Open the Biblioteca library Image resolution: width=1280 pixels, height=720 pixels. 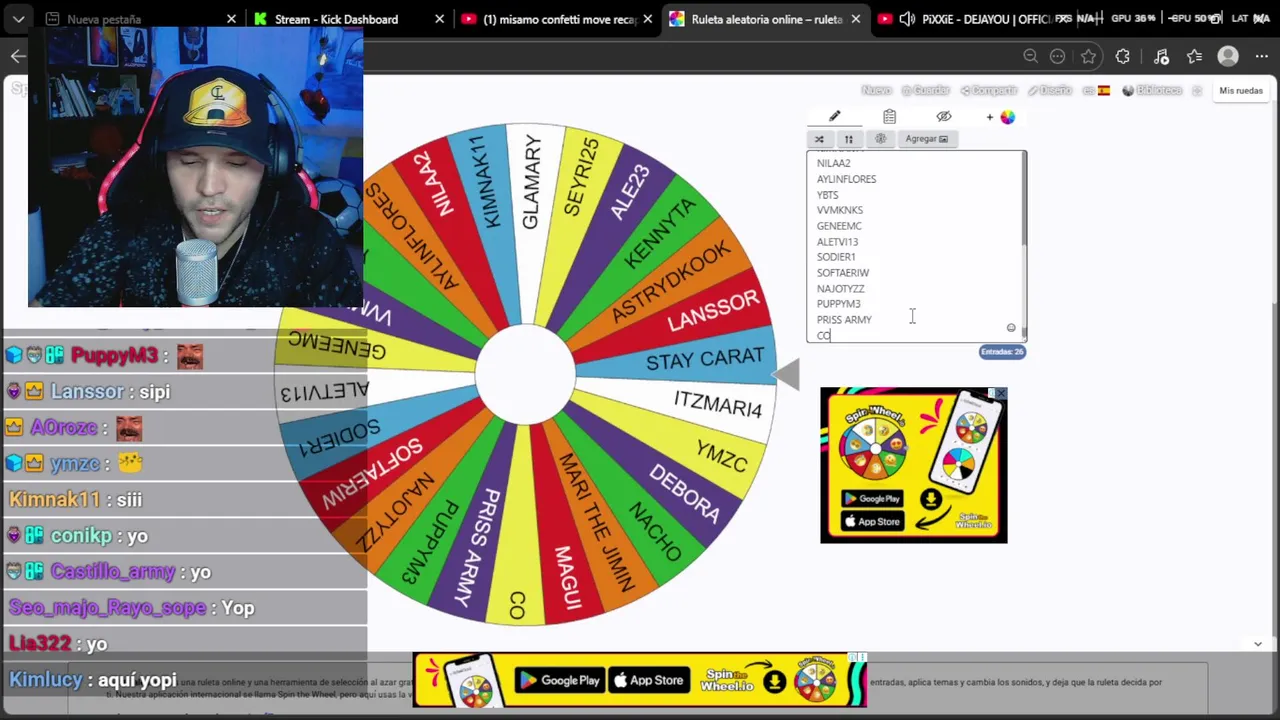point(1153,91)
